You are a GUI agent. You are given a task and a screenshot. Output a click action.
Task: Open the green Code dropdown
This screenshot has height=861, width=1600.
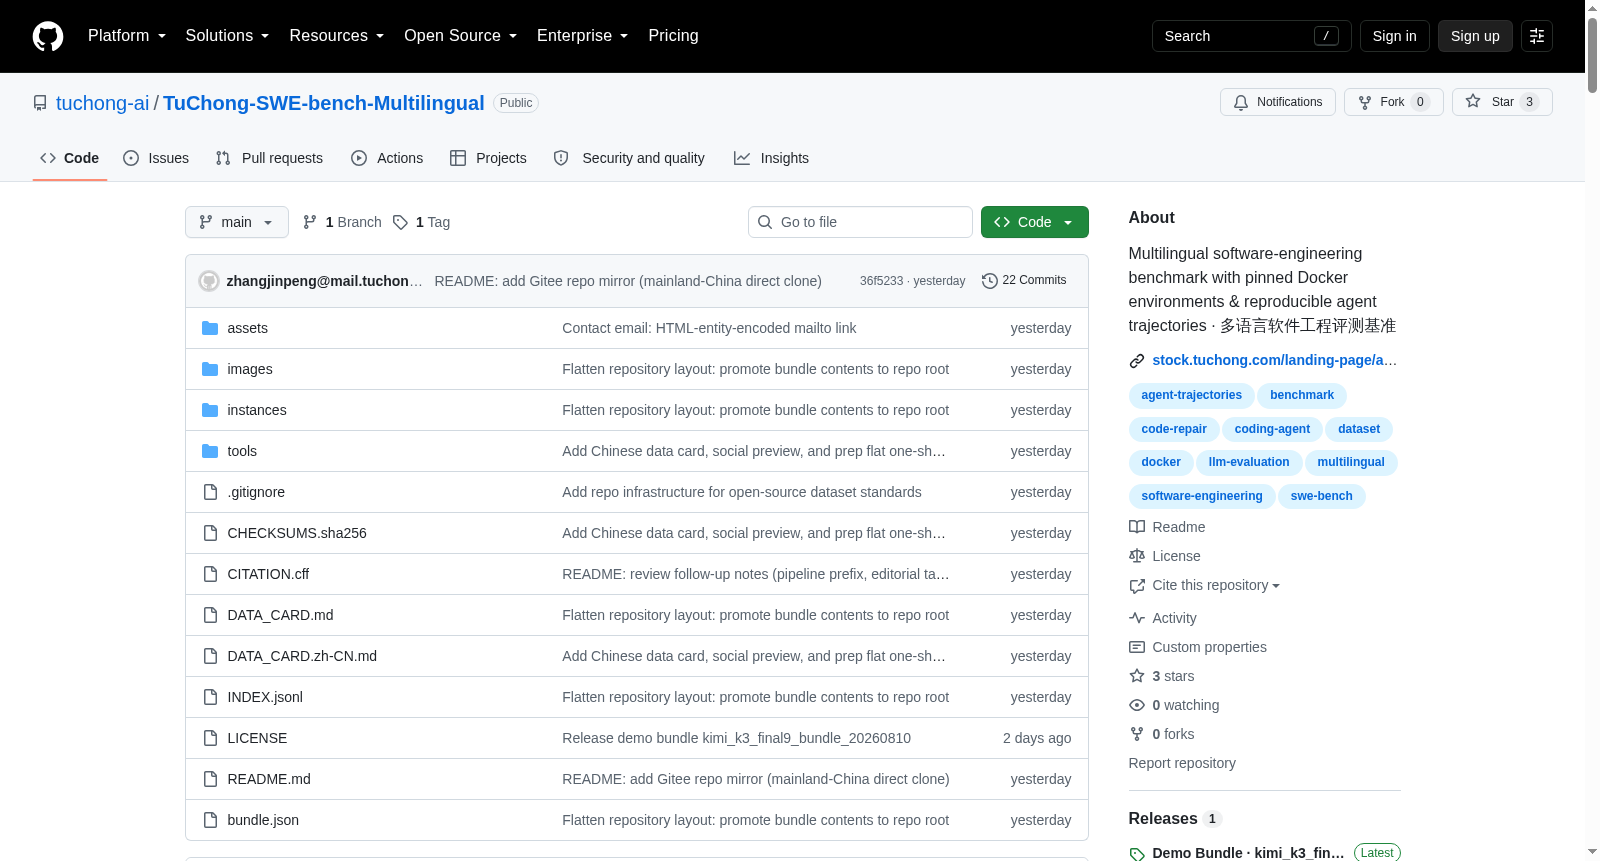[x=1035, y=222]
